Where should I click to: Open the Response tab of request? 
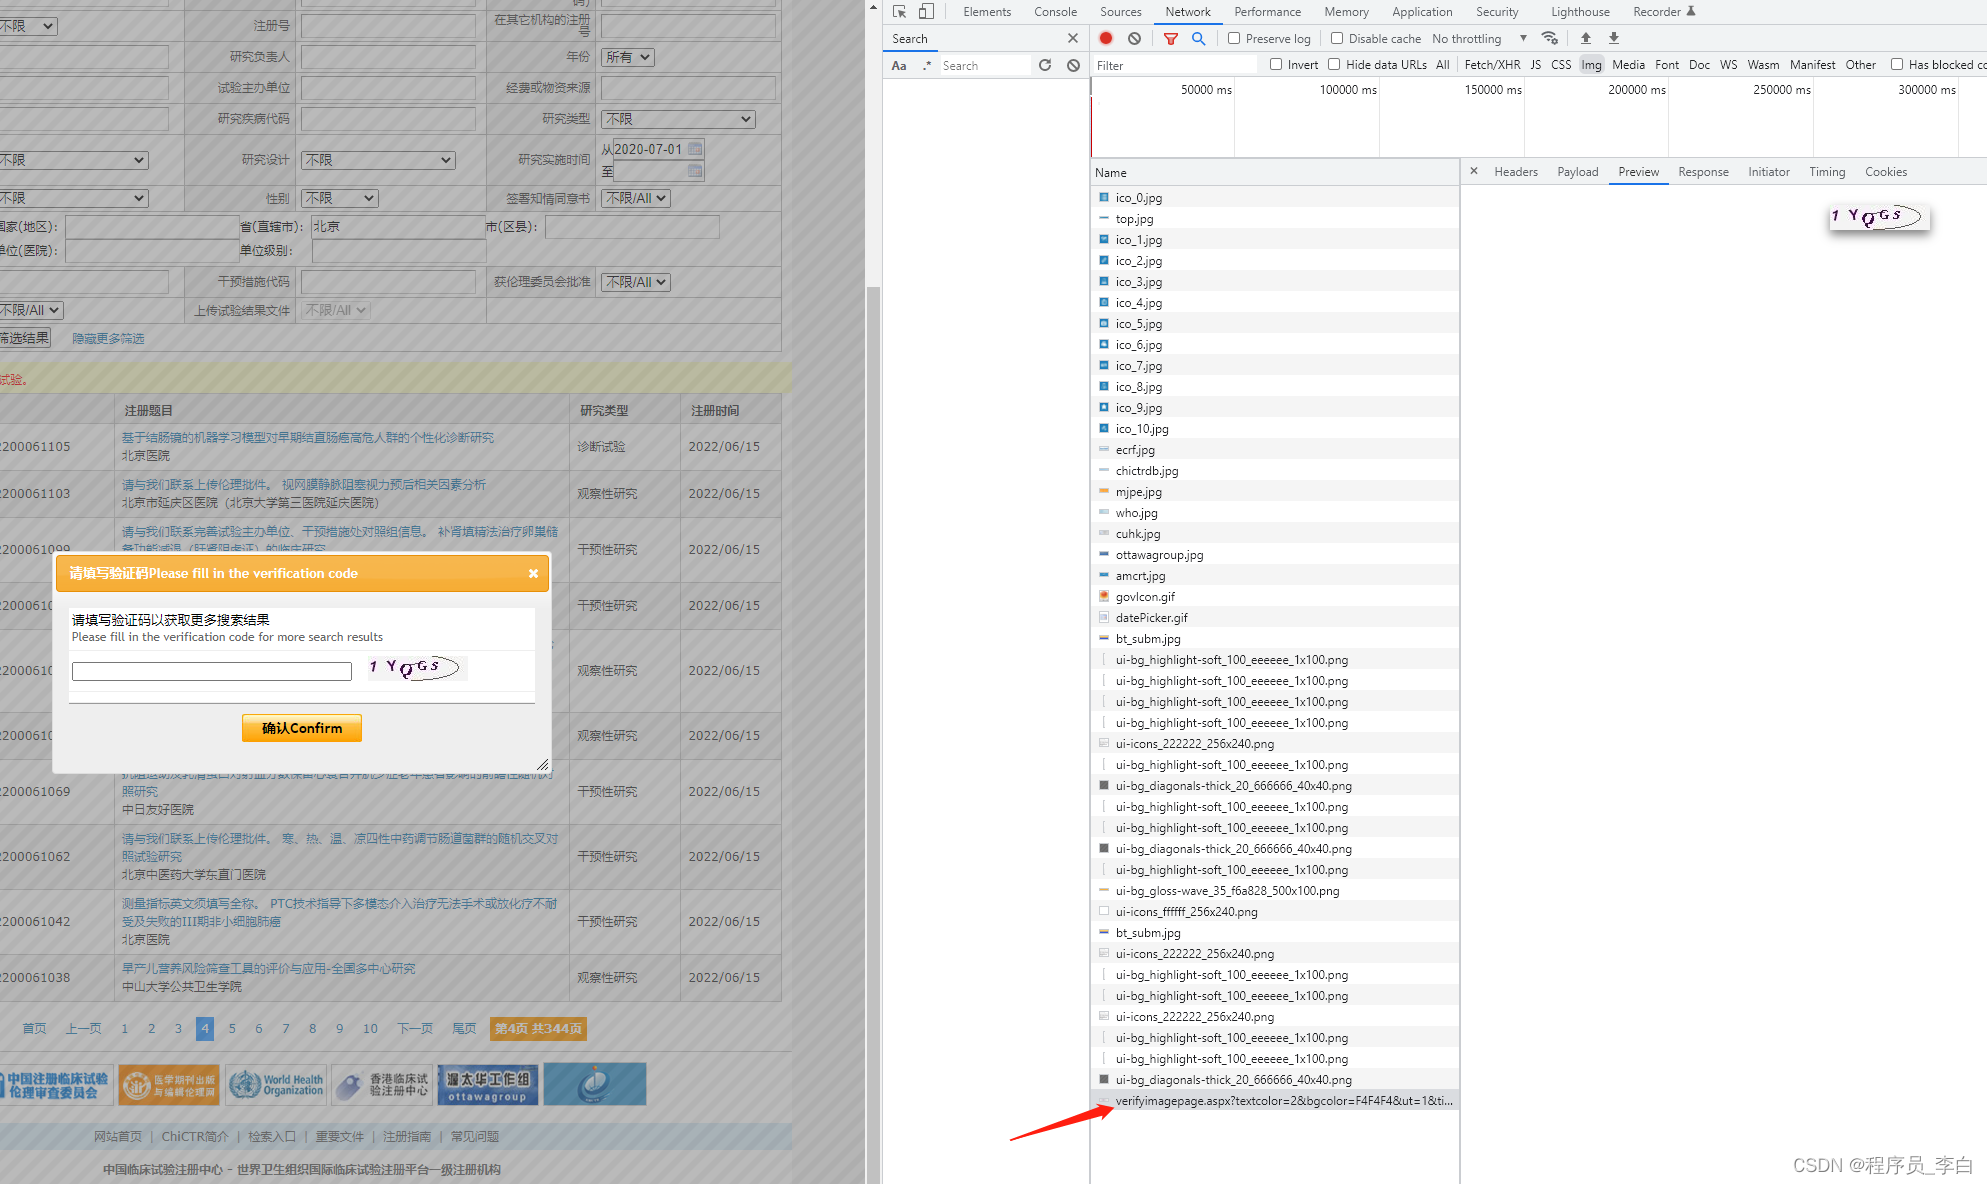click(x=1703, y=172)
